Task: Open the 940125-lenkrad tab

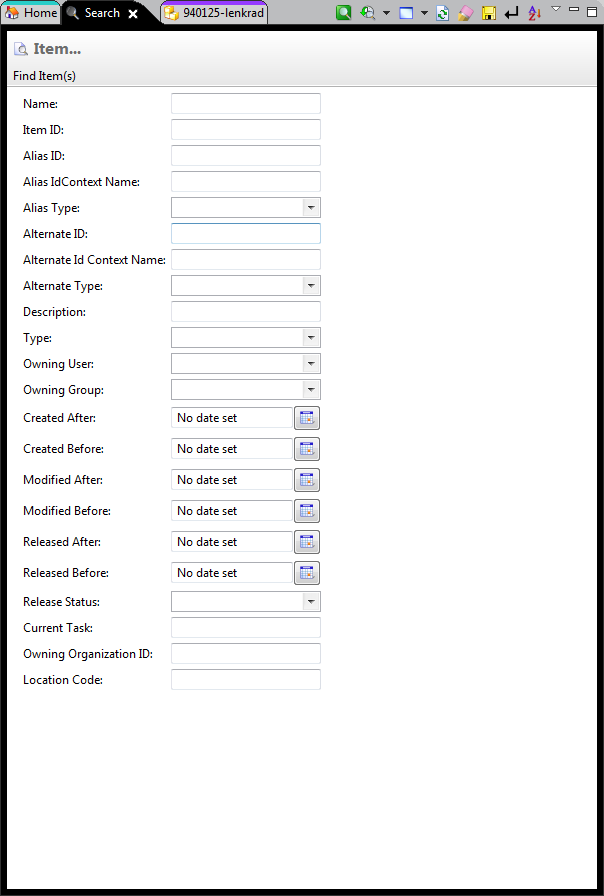Action: coord(214,13)
